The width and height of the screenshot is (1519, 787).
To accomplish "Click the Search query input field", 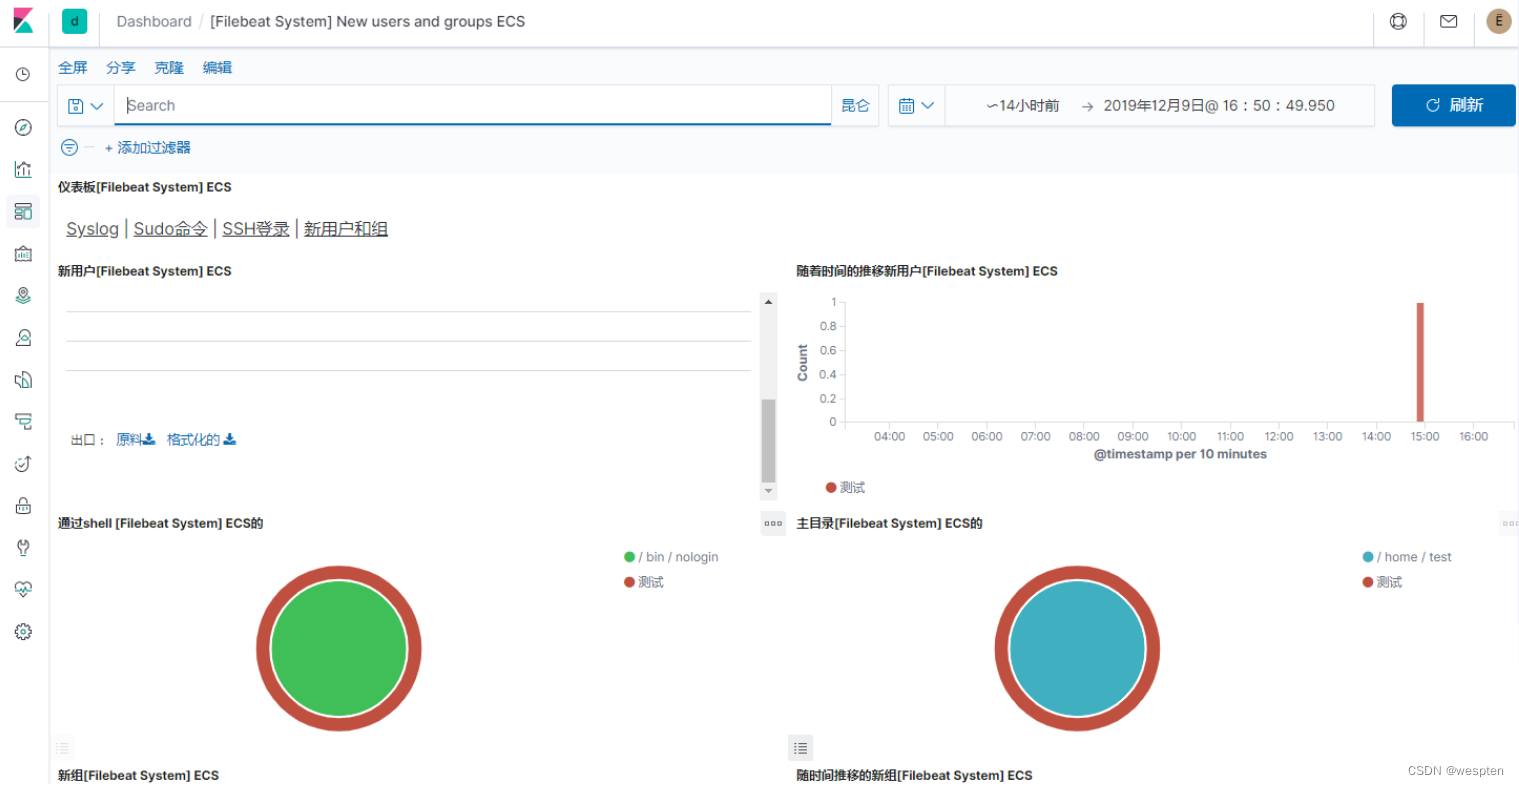I will 472,105.
